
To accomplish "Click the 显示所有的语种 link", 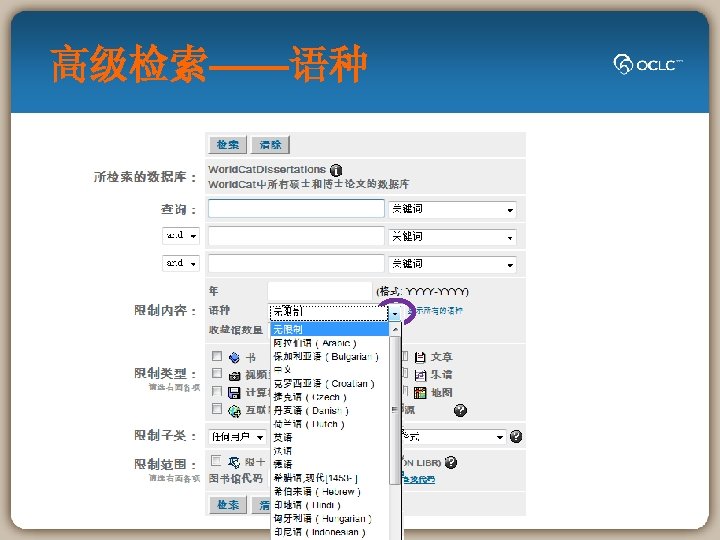I will point(435,311).
